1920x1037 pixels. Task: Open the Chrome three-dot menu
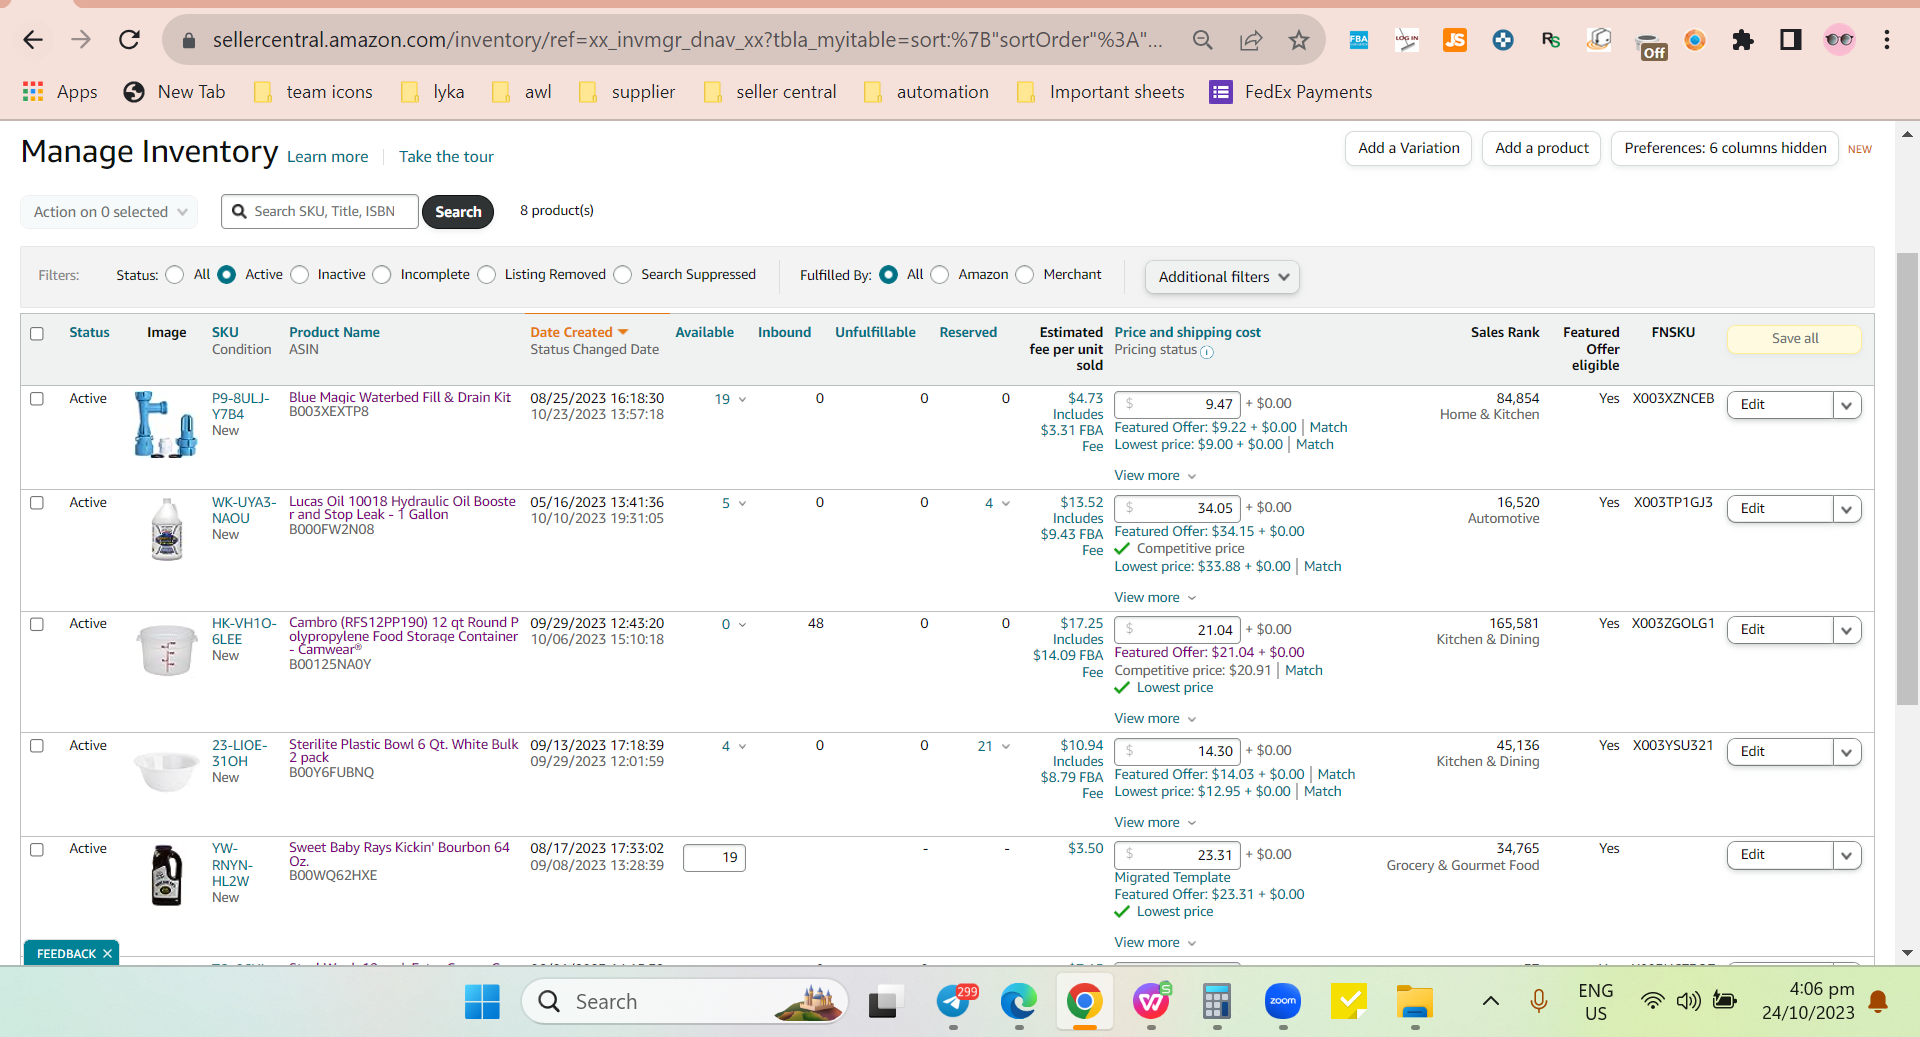1887,40
